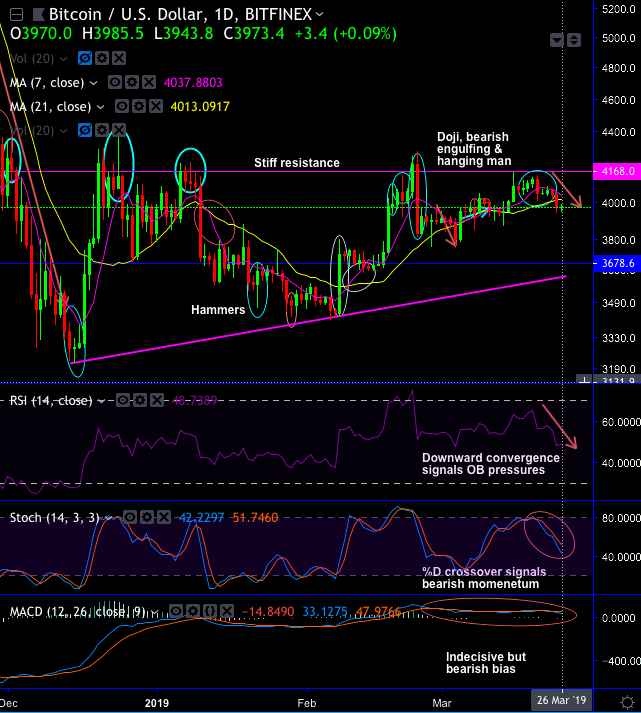
Task: Select the Hammers text annotation
Action: click(x=218, y=310)
